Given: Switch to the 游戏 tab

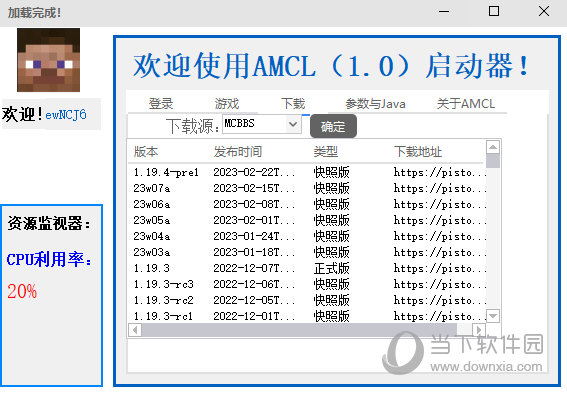Looking at the screenshot, I should [227, 104].
